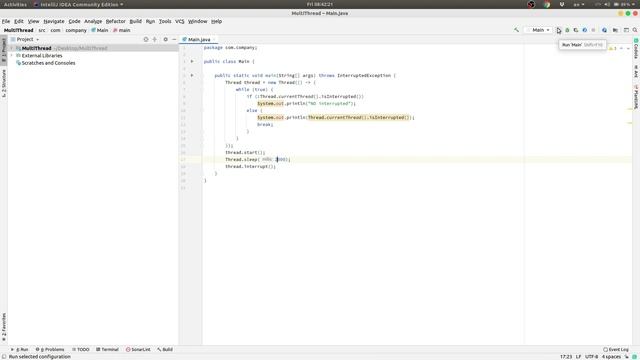Click the UTF-8 encoding in status bar

[x=591, y=357]
